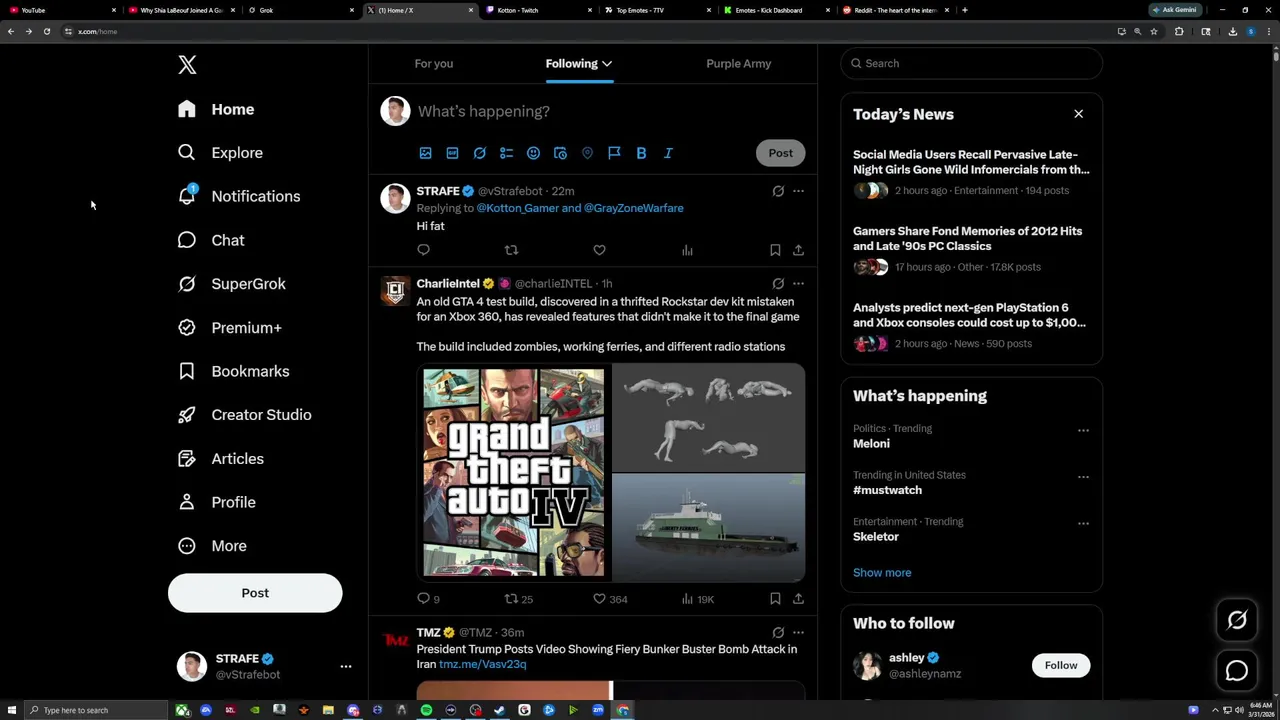
Task: Toggle bold formatting in composer
Action: pyautogui.click(x=641, y=153)
